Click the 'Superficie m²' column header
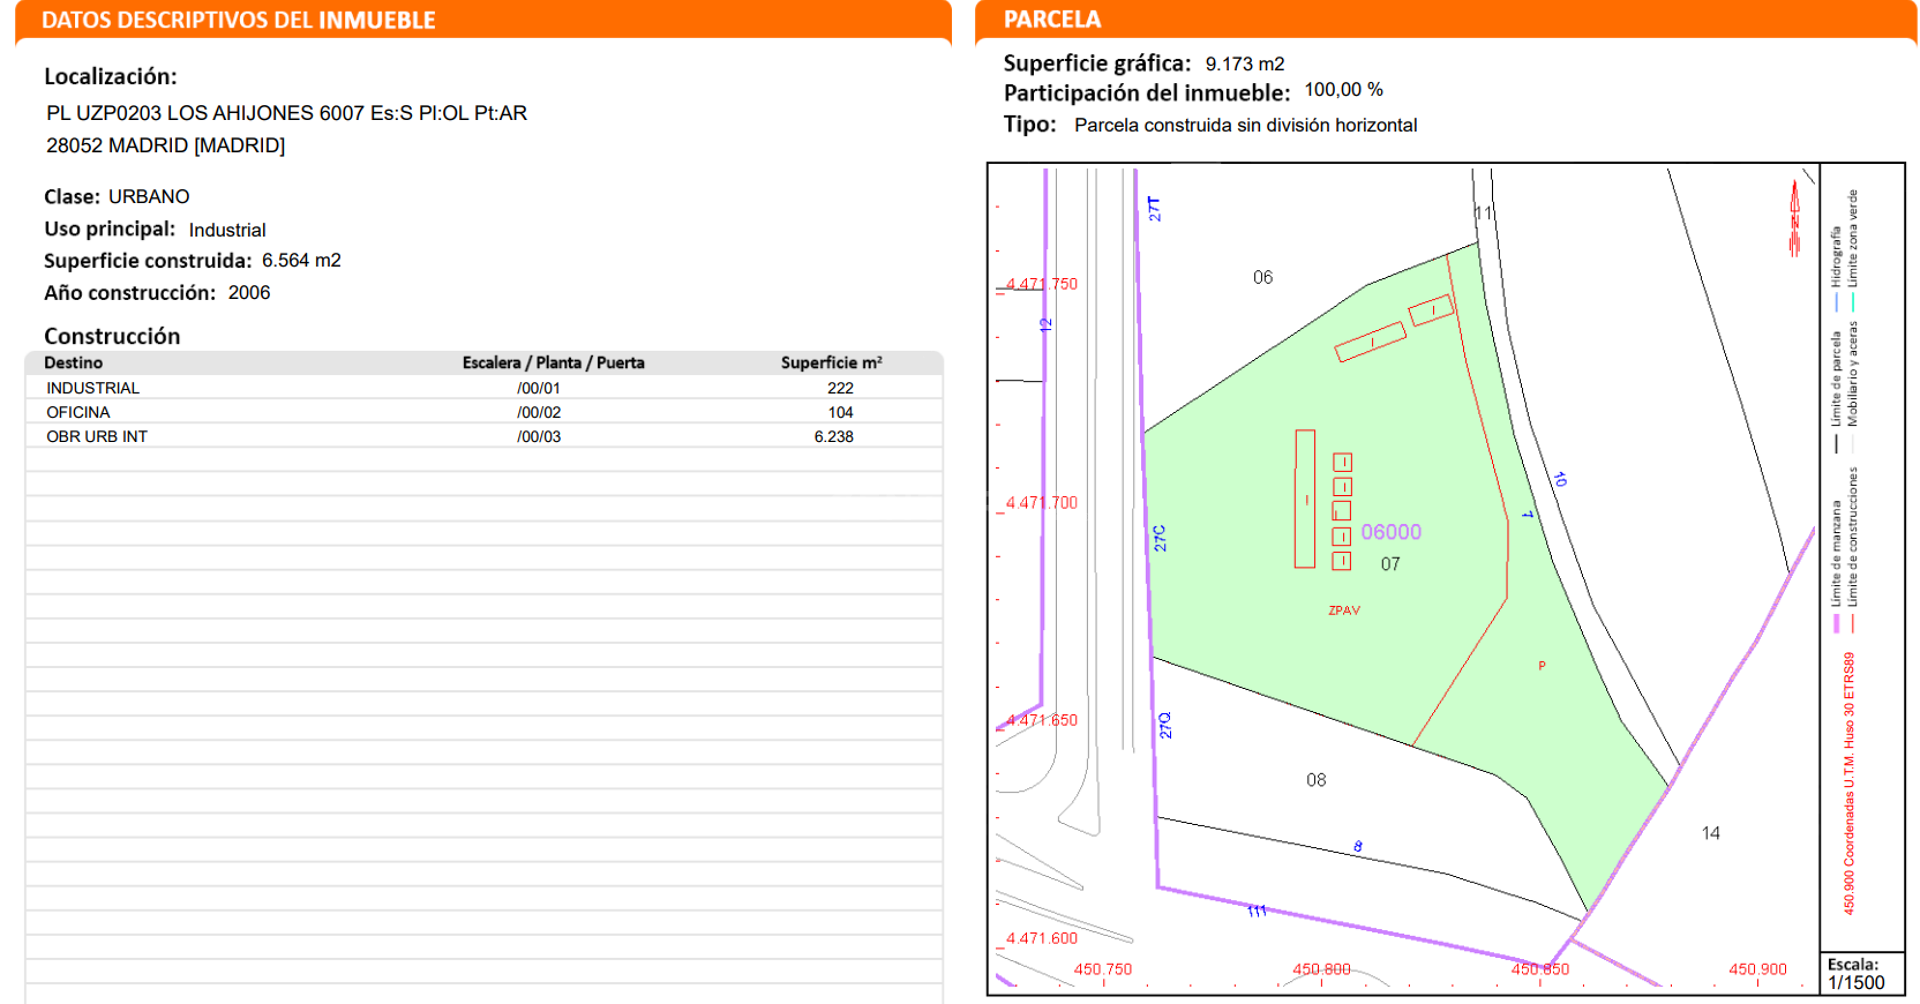 (831, 363)
